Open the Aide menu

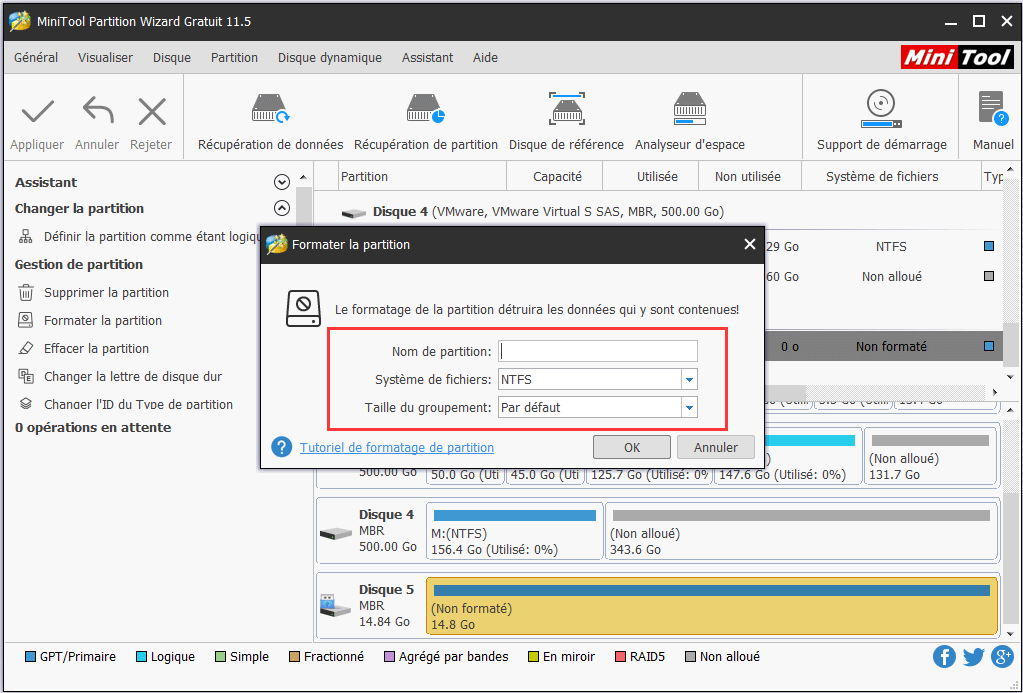[485, 57]
